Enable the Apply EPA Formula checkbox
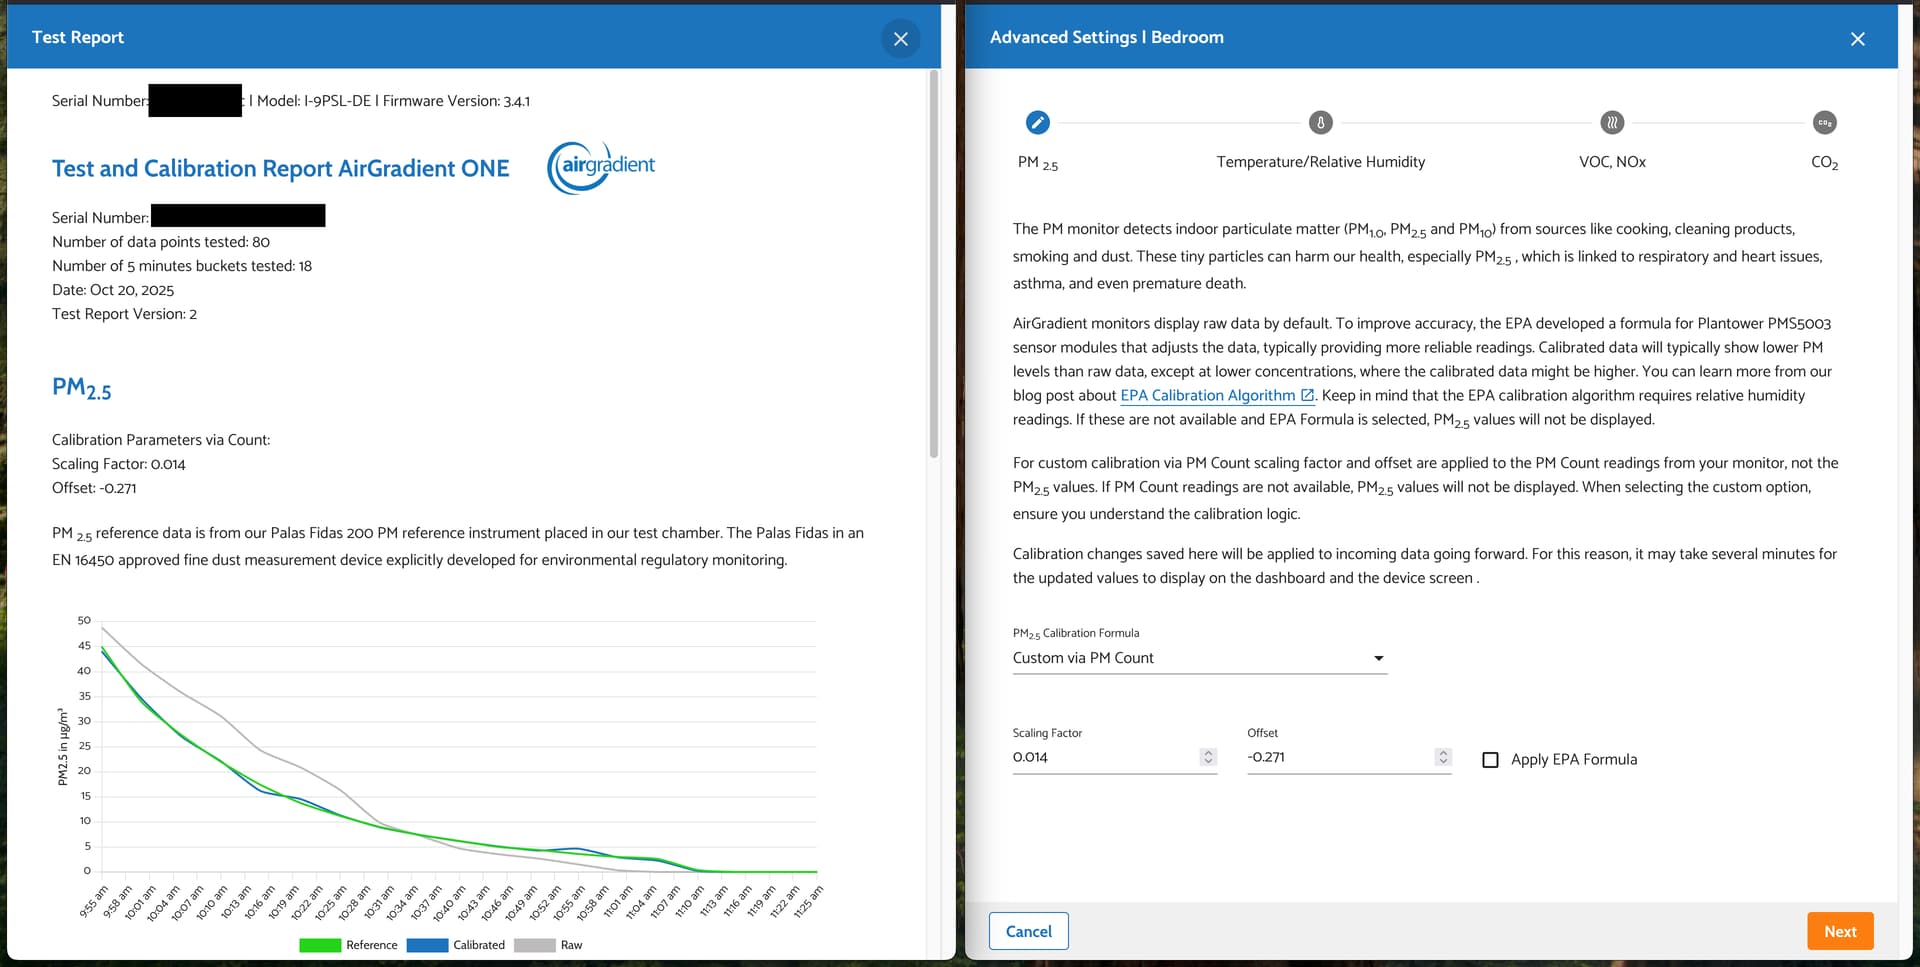This screenshot has height=967, width=1920. (1490, 760)
